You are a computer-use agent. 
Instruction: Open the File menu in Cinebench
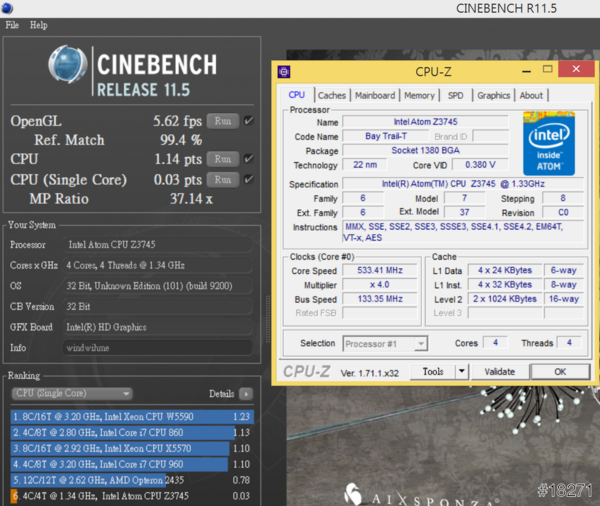click(x=13, y=25)
